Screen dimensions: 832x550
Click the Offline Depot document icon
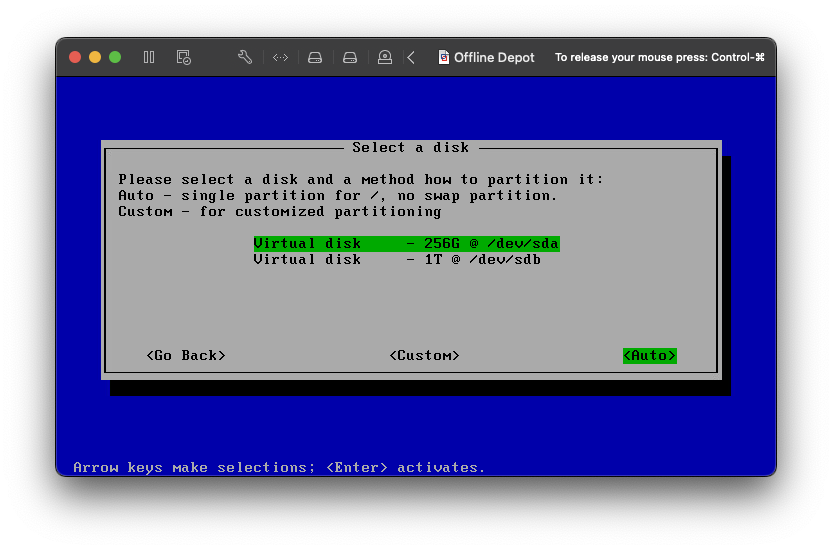444,57
